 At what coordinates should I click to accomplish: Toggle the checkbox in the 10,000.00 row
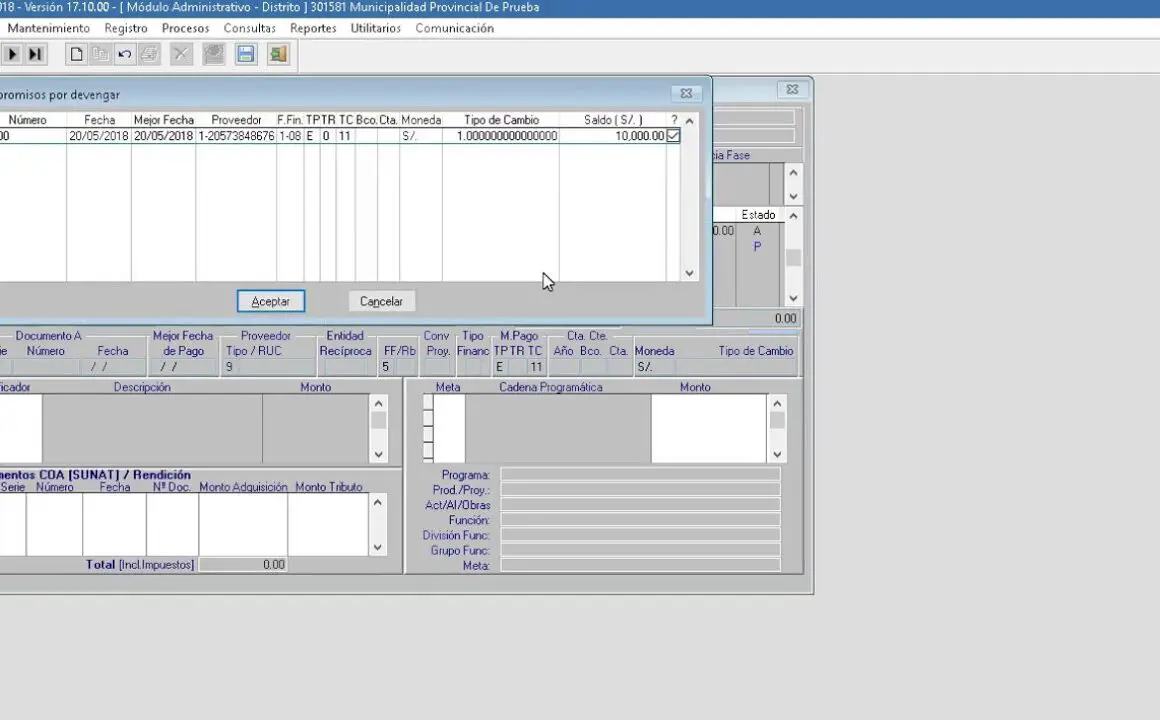[673, 135]
